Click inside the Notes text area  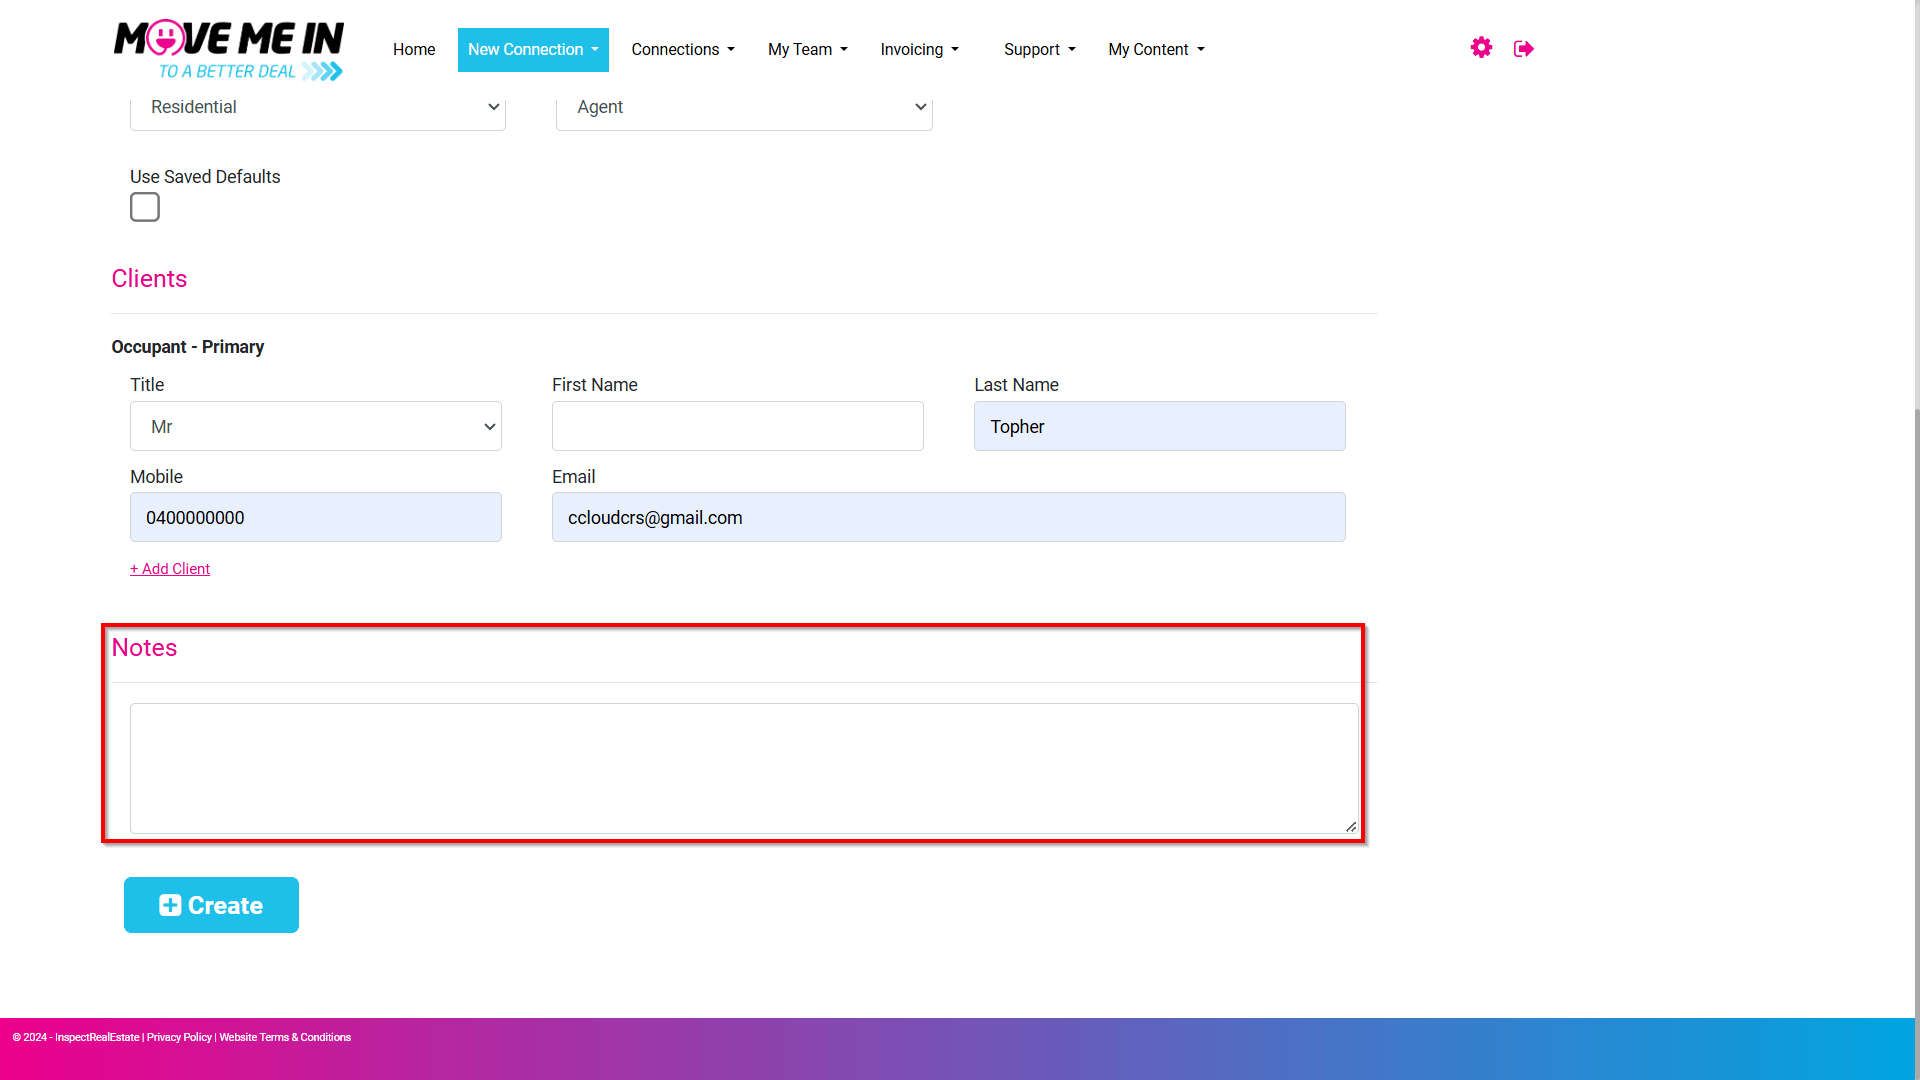pos(744,768)
